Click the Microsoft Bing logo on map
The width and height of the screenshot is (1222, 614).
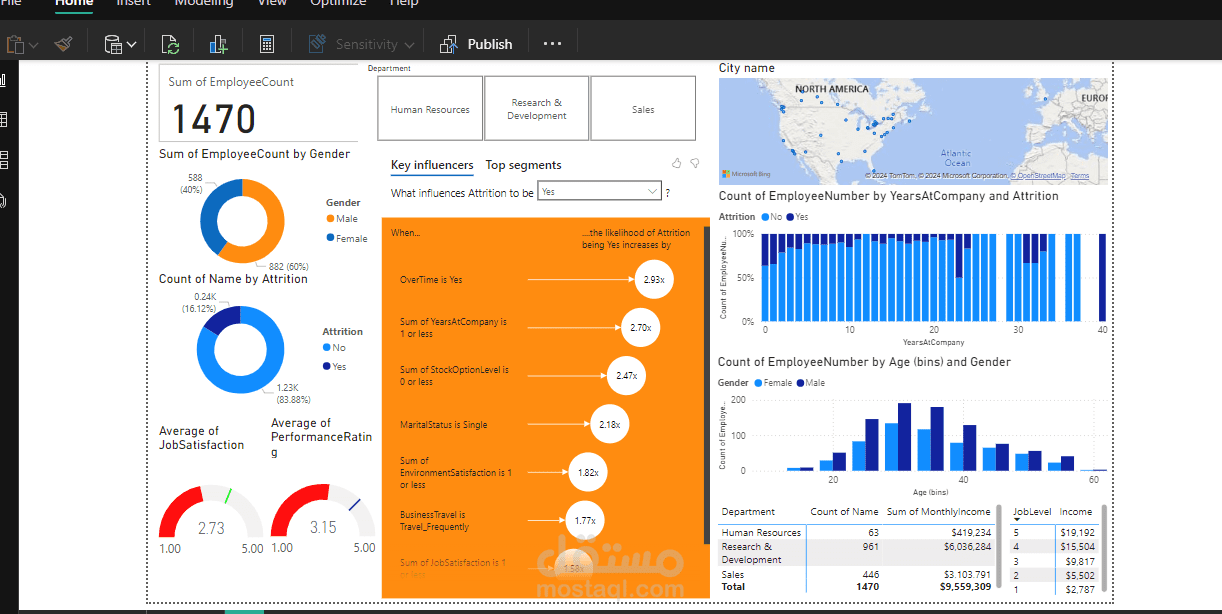[745, 175]
